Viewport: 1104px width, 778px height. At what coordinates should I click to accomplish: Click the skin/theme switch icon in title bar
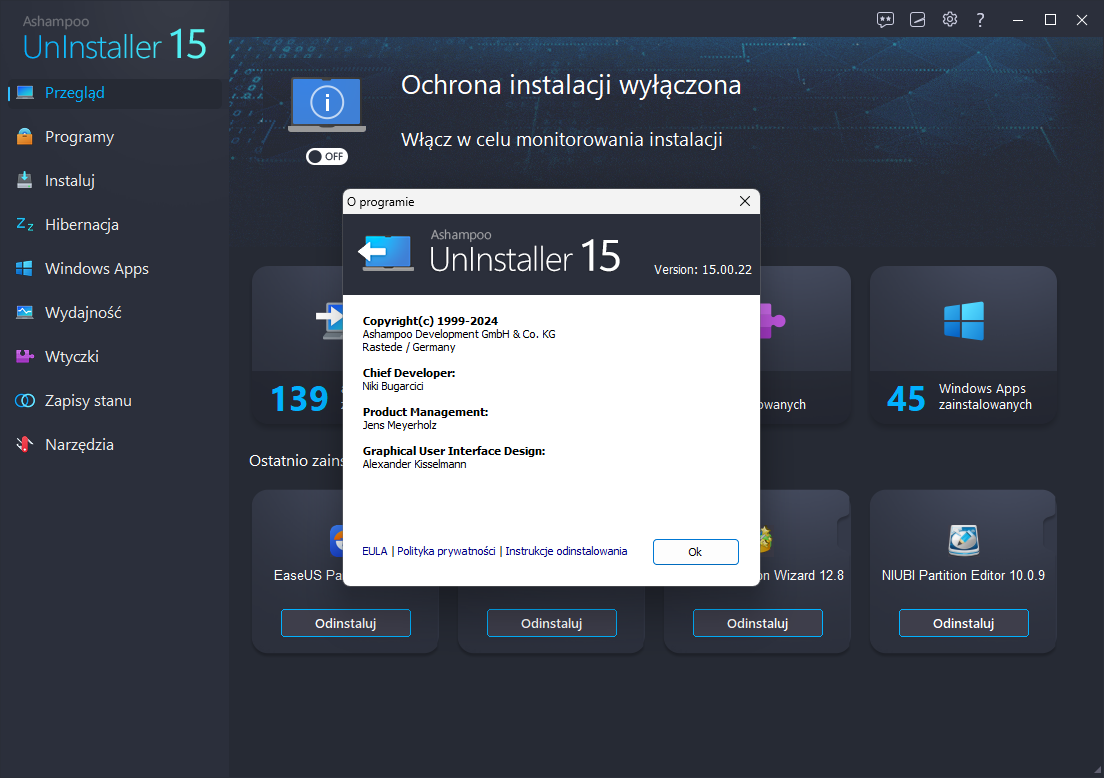(x=917, y=20)
